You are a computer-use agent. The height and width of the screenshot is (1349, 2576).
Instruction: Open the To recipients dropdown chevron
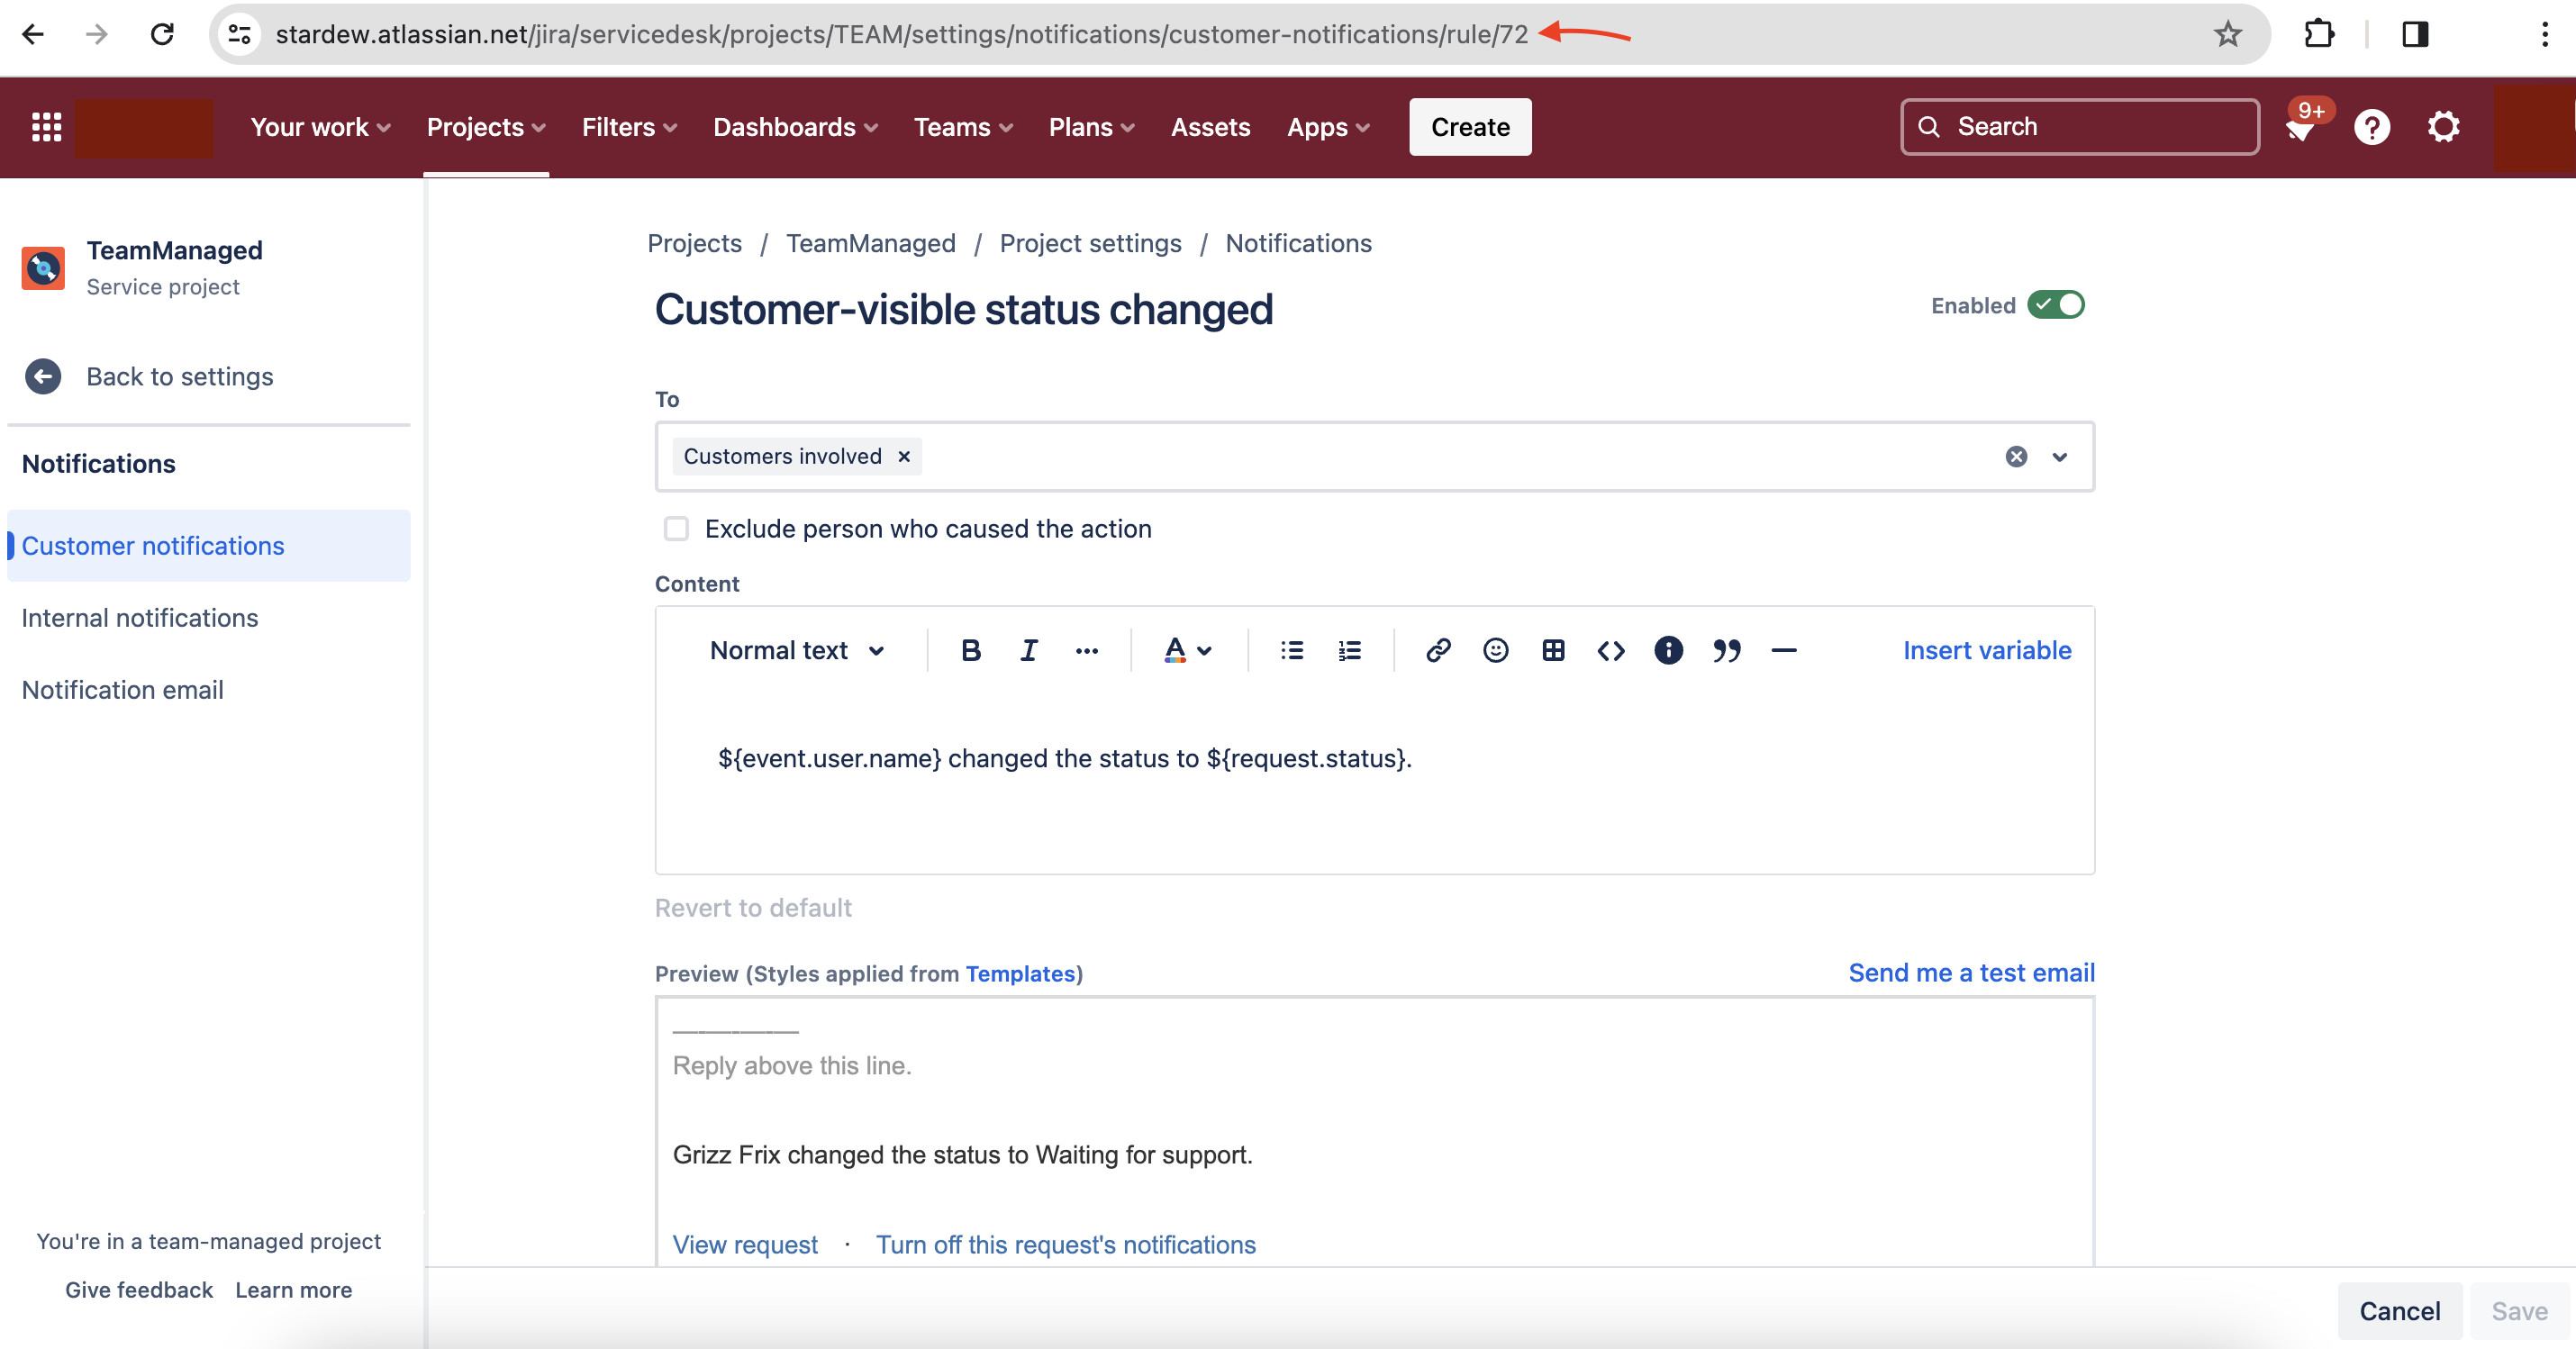point(2059,457)
